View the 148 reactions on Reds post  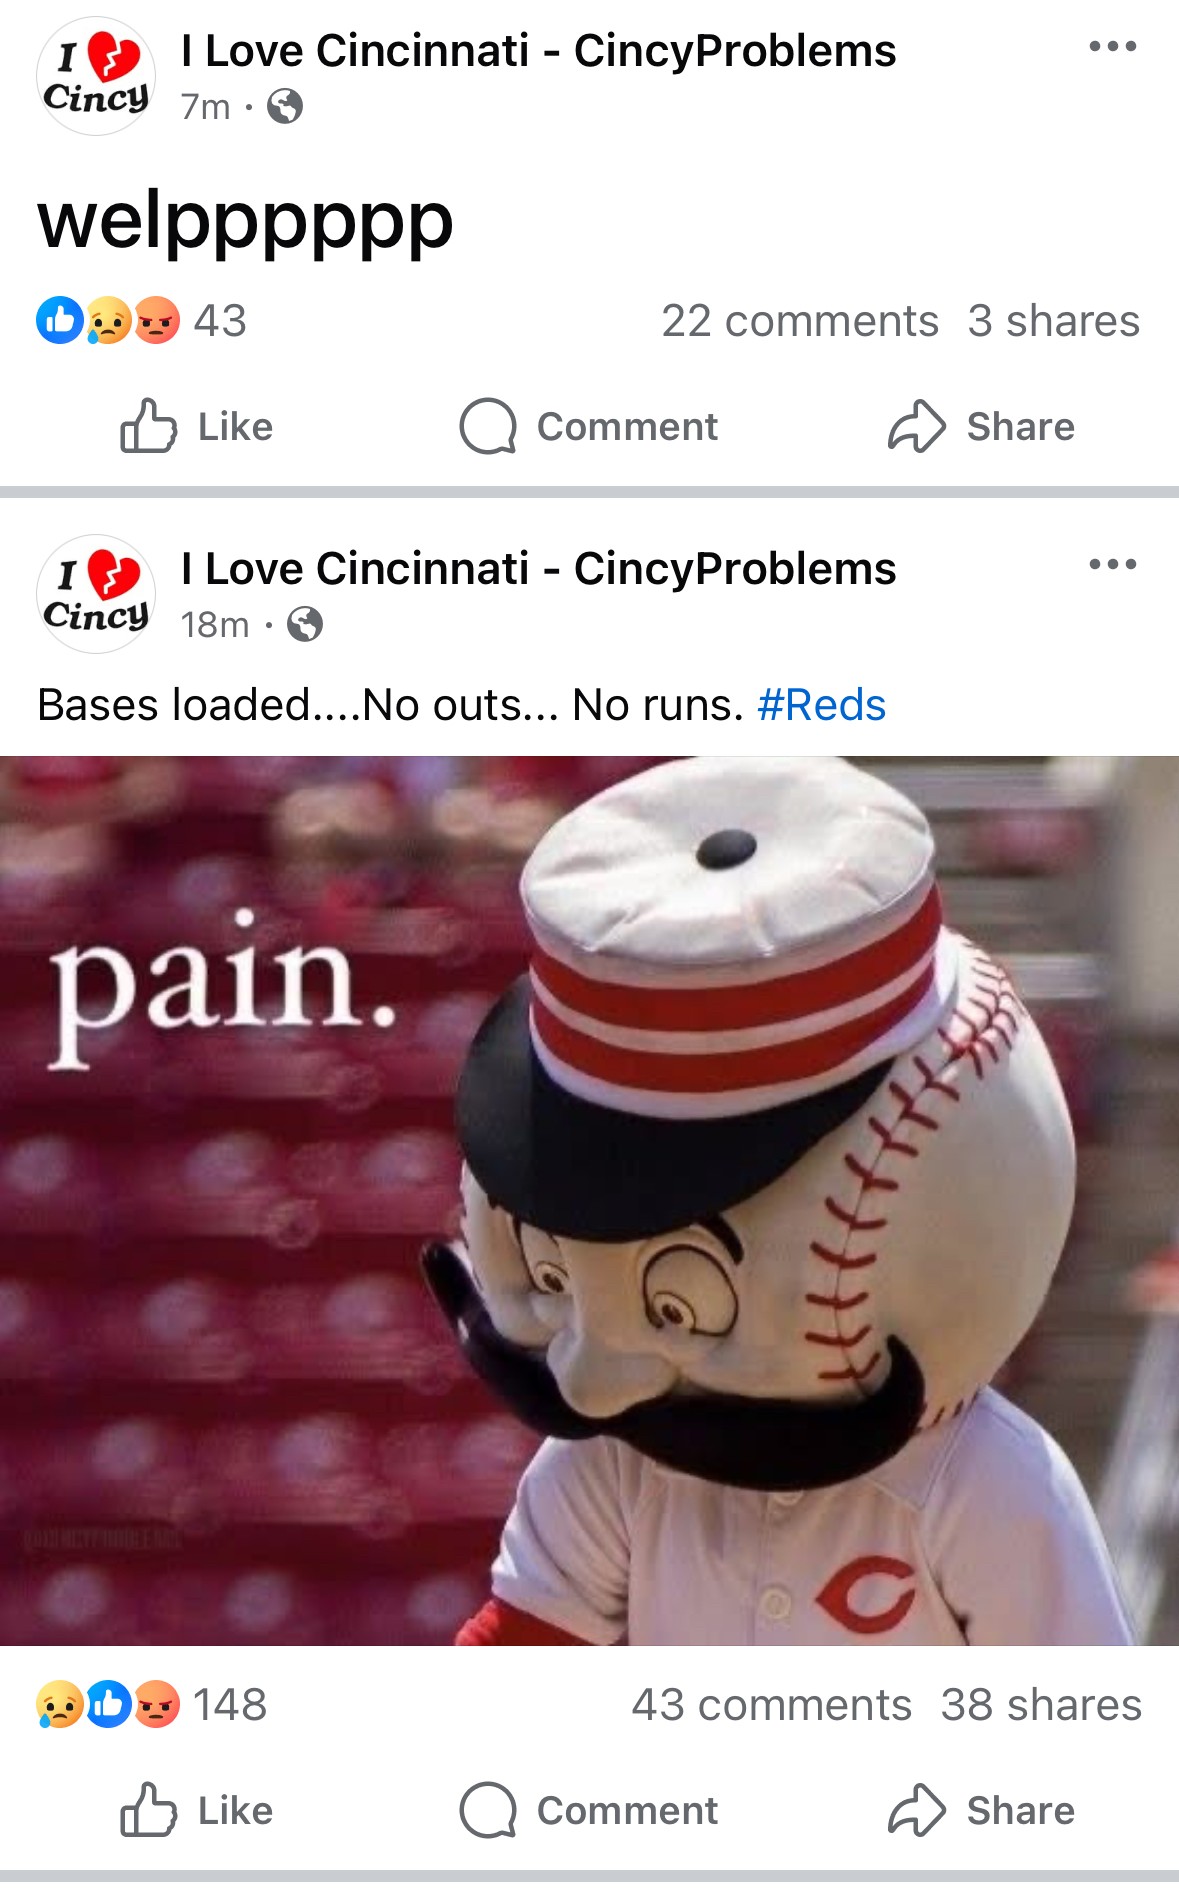(152, 1705)
